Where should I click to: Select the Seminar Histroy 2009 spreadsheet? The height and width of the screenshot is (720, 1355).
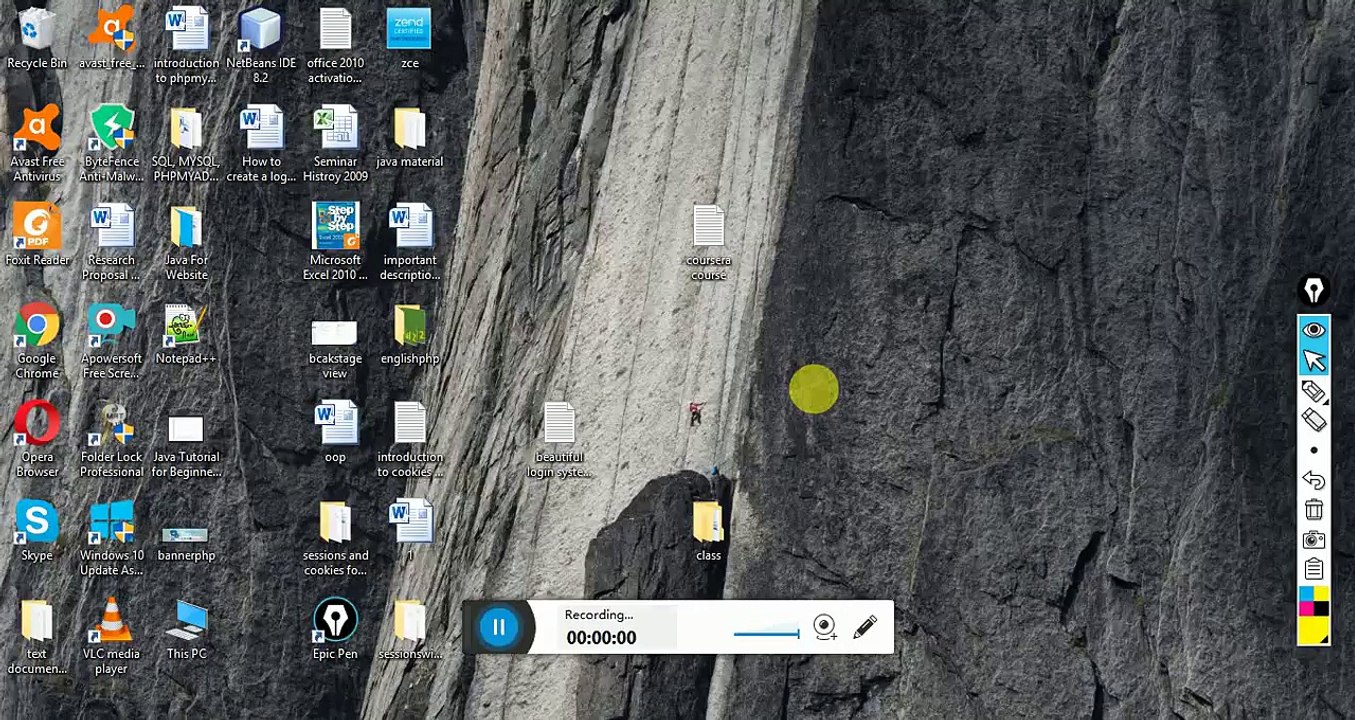point(335,145)
